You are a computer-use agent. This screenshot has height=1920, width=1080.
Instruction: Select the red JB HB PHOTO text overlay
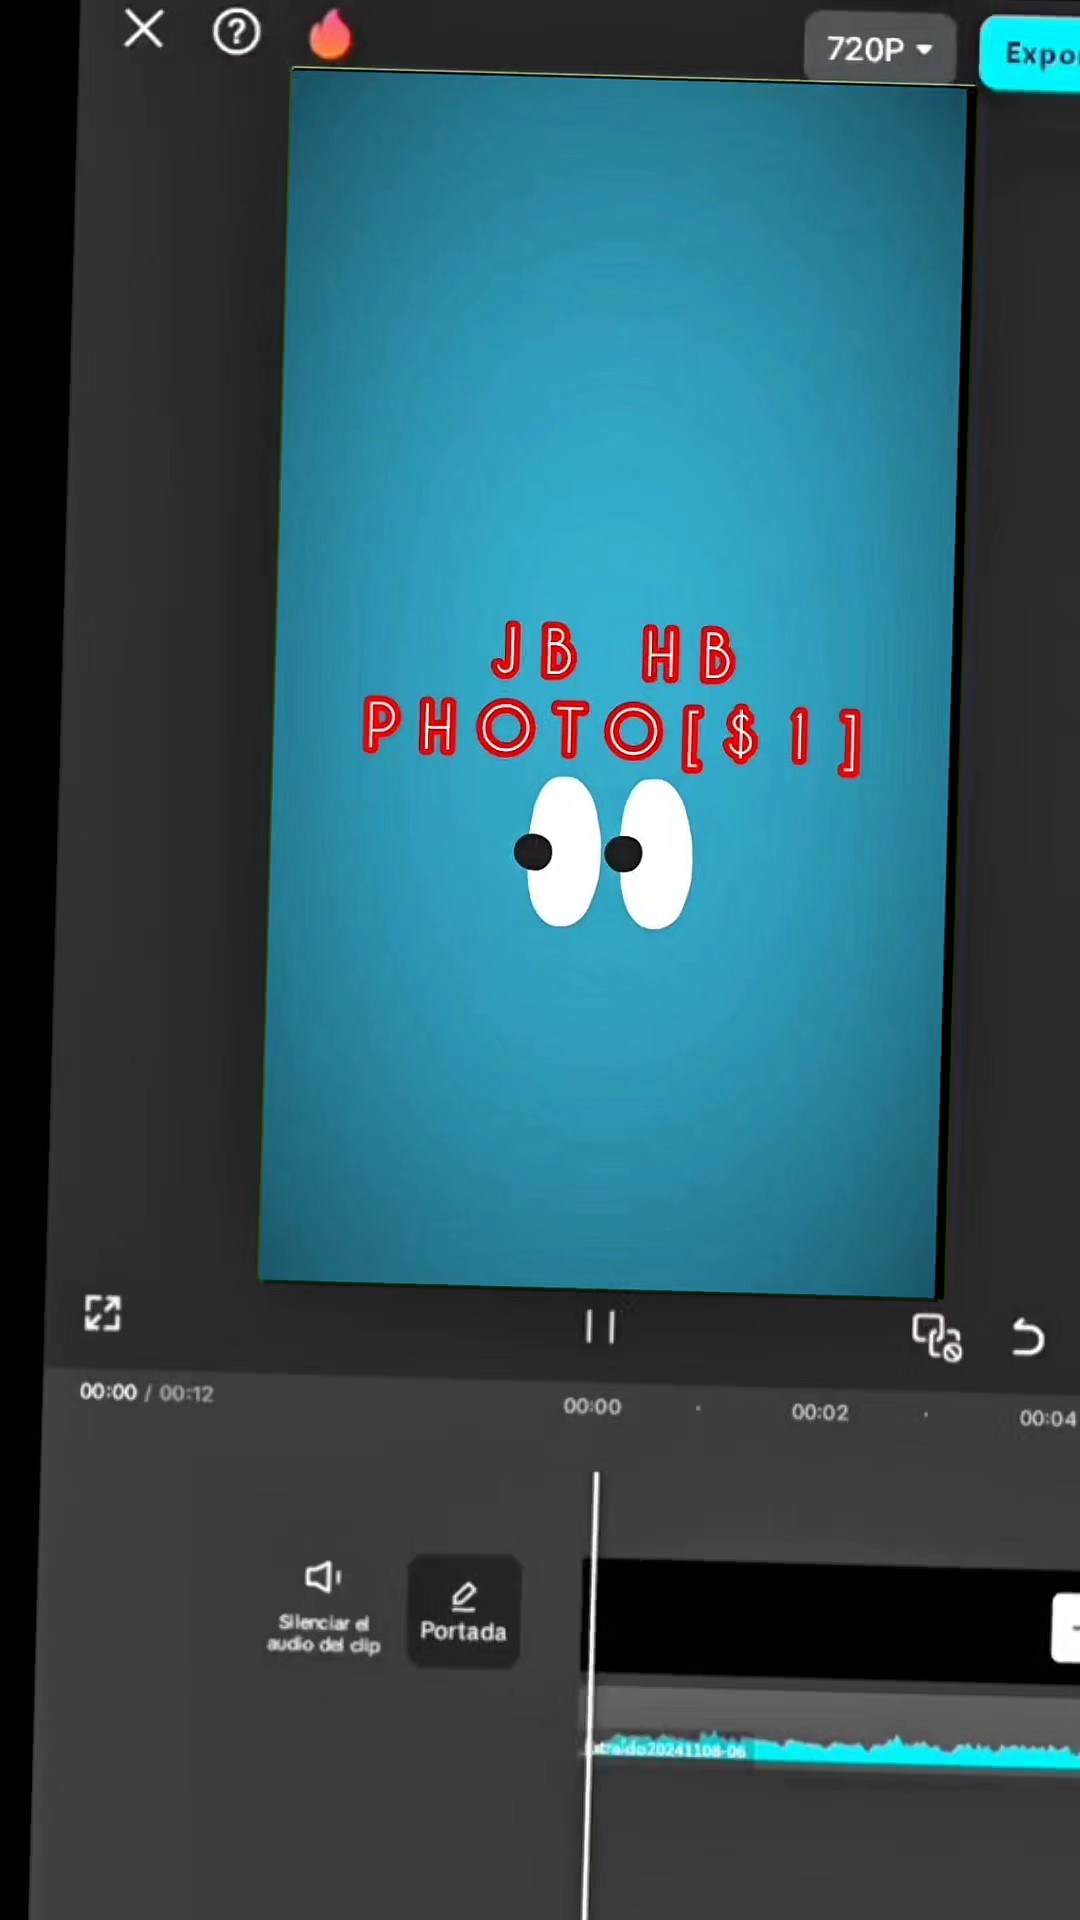tap(611, 697)
